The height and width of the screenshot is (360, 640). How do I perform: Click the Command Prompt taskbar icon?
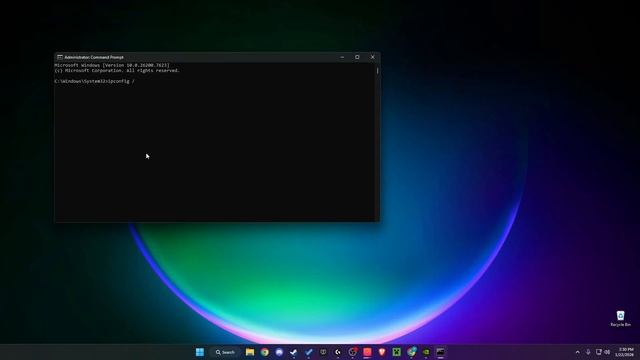tap(440, 352)
